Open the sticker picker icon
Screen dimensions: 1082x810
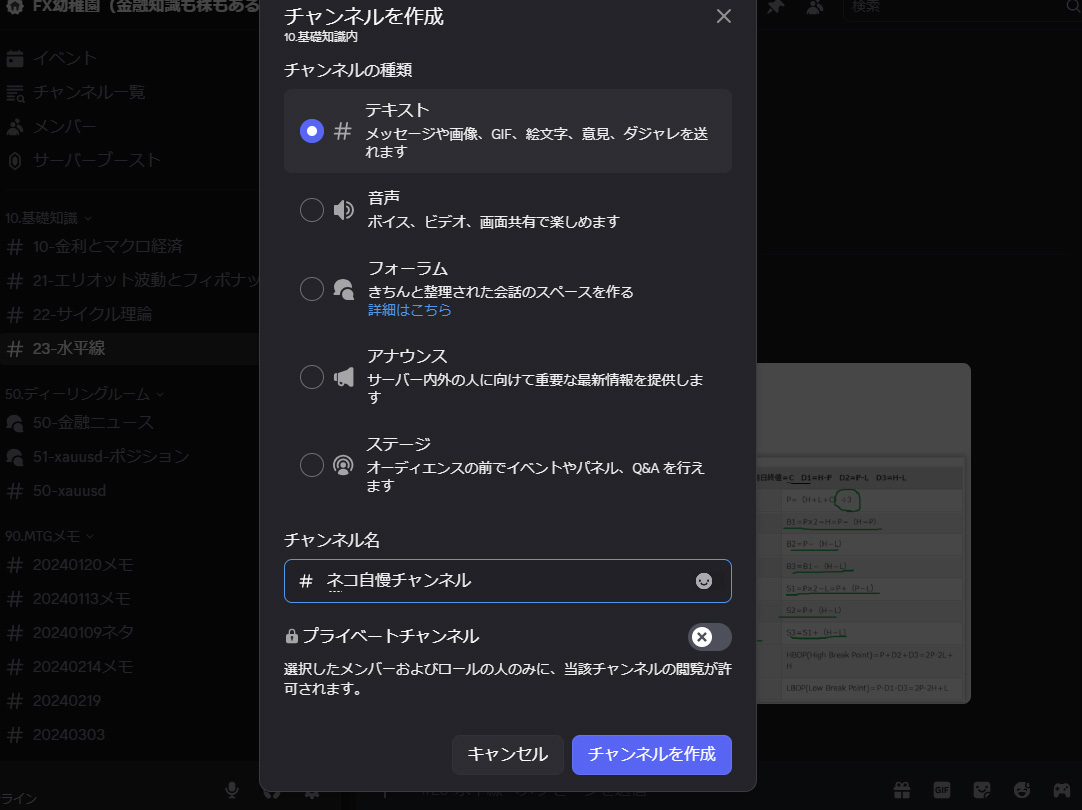[981, 789]
